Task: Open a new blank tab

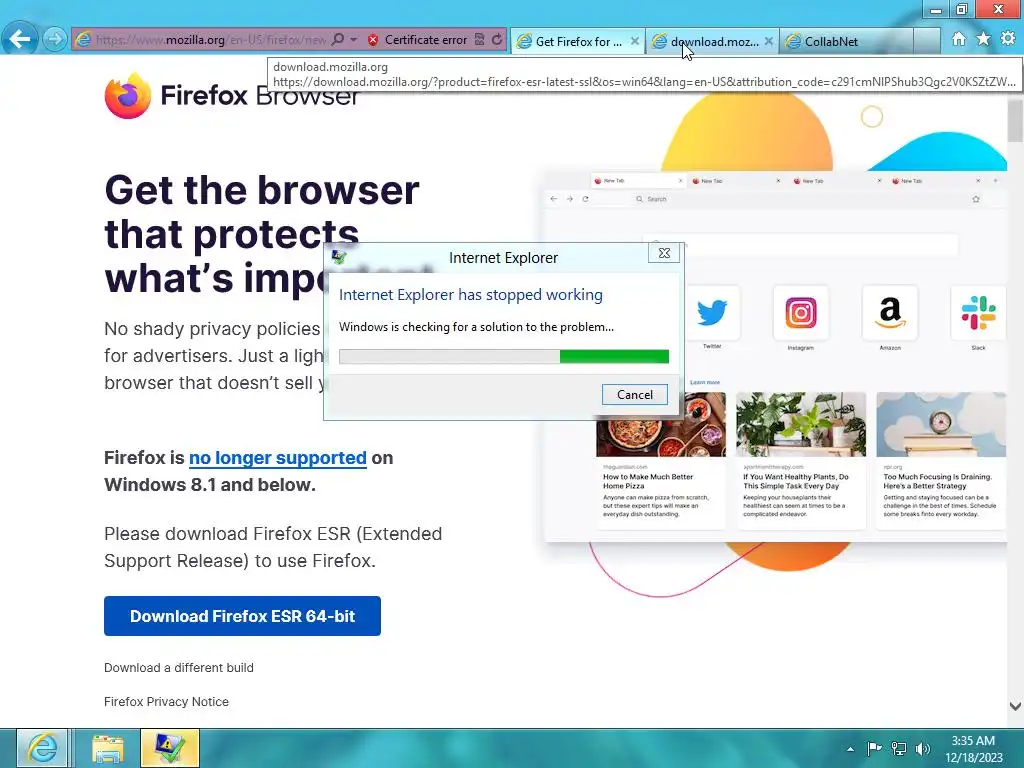Action: [926, 41]
